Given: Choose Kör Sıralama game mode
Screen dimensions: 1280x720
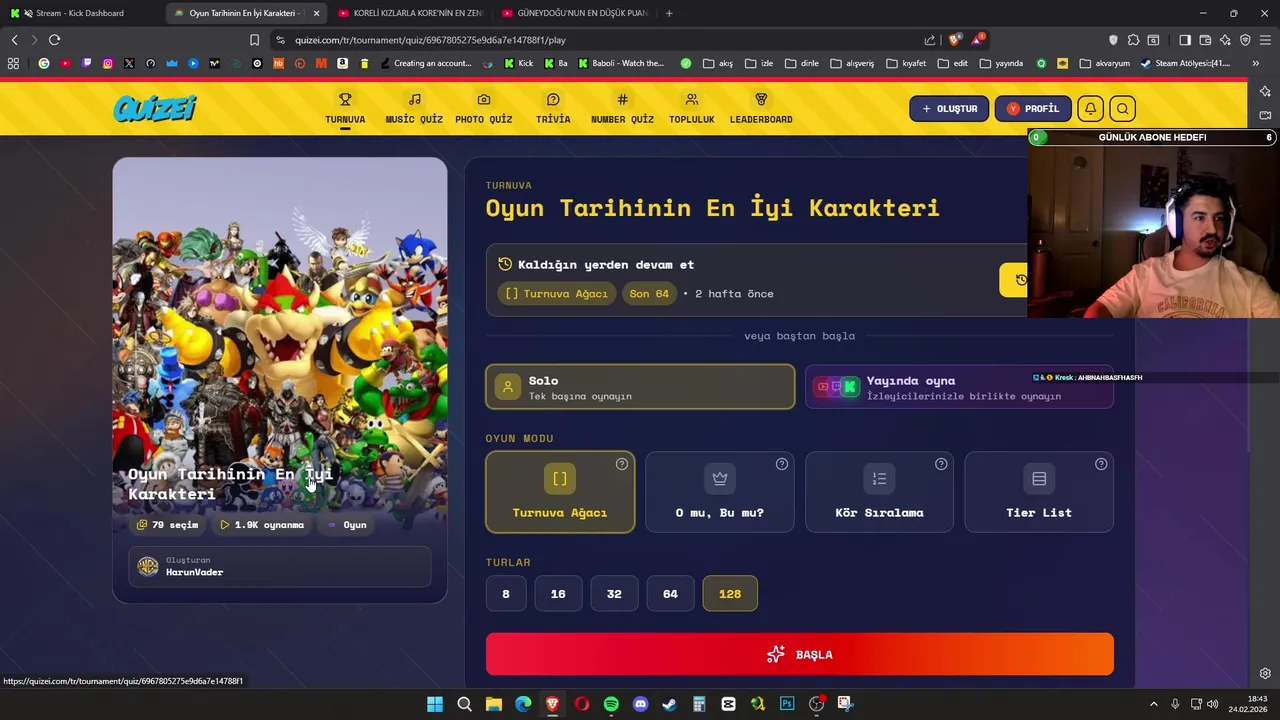Looking at the screenshot, I should pos(879,492).
